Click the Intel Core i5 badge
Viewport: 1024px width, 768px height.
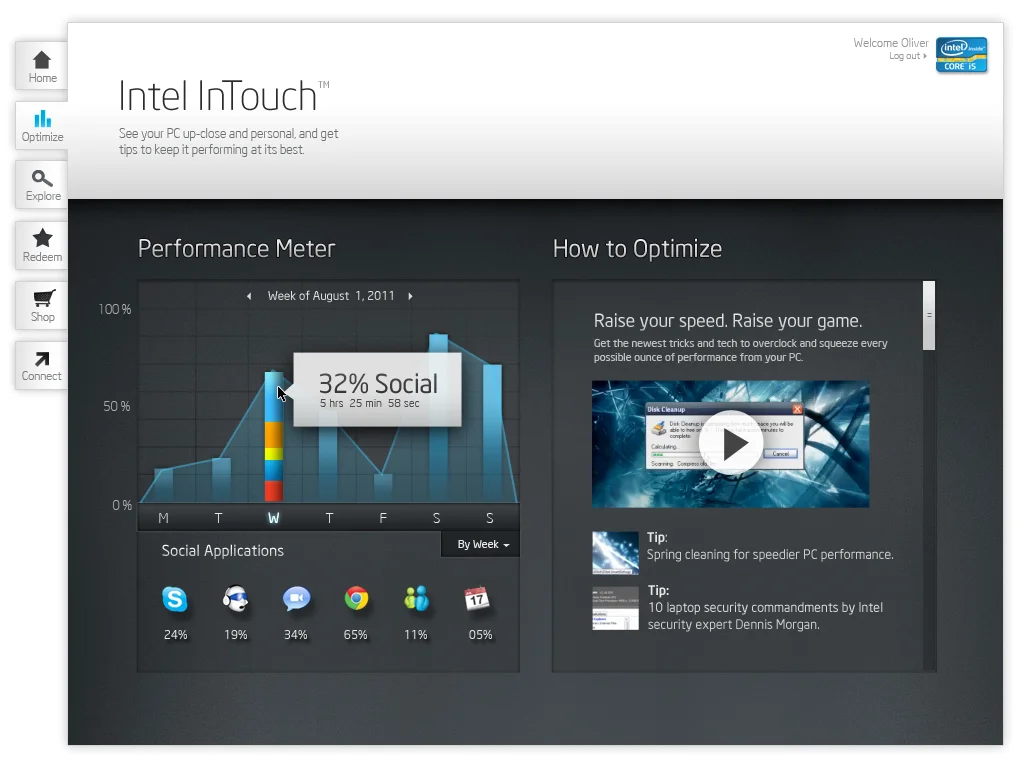click(961, 55)
